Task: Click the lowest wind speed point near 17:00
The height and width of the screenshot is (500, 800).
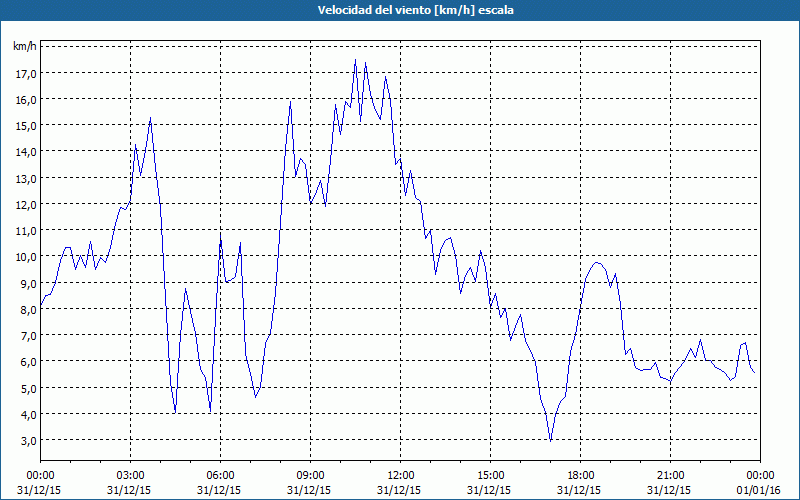Action: click(x=551, y=441)
